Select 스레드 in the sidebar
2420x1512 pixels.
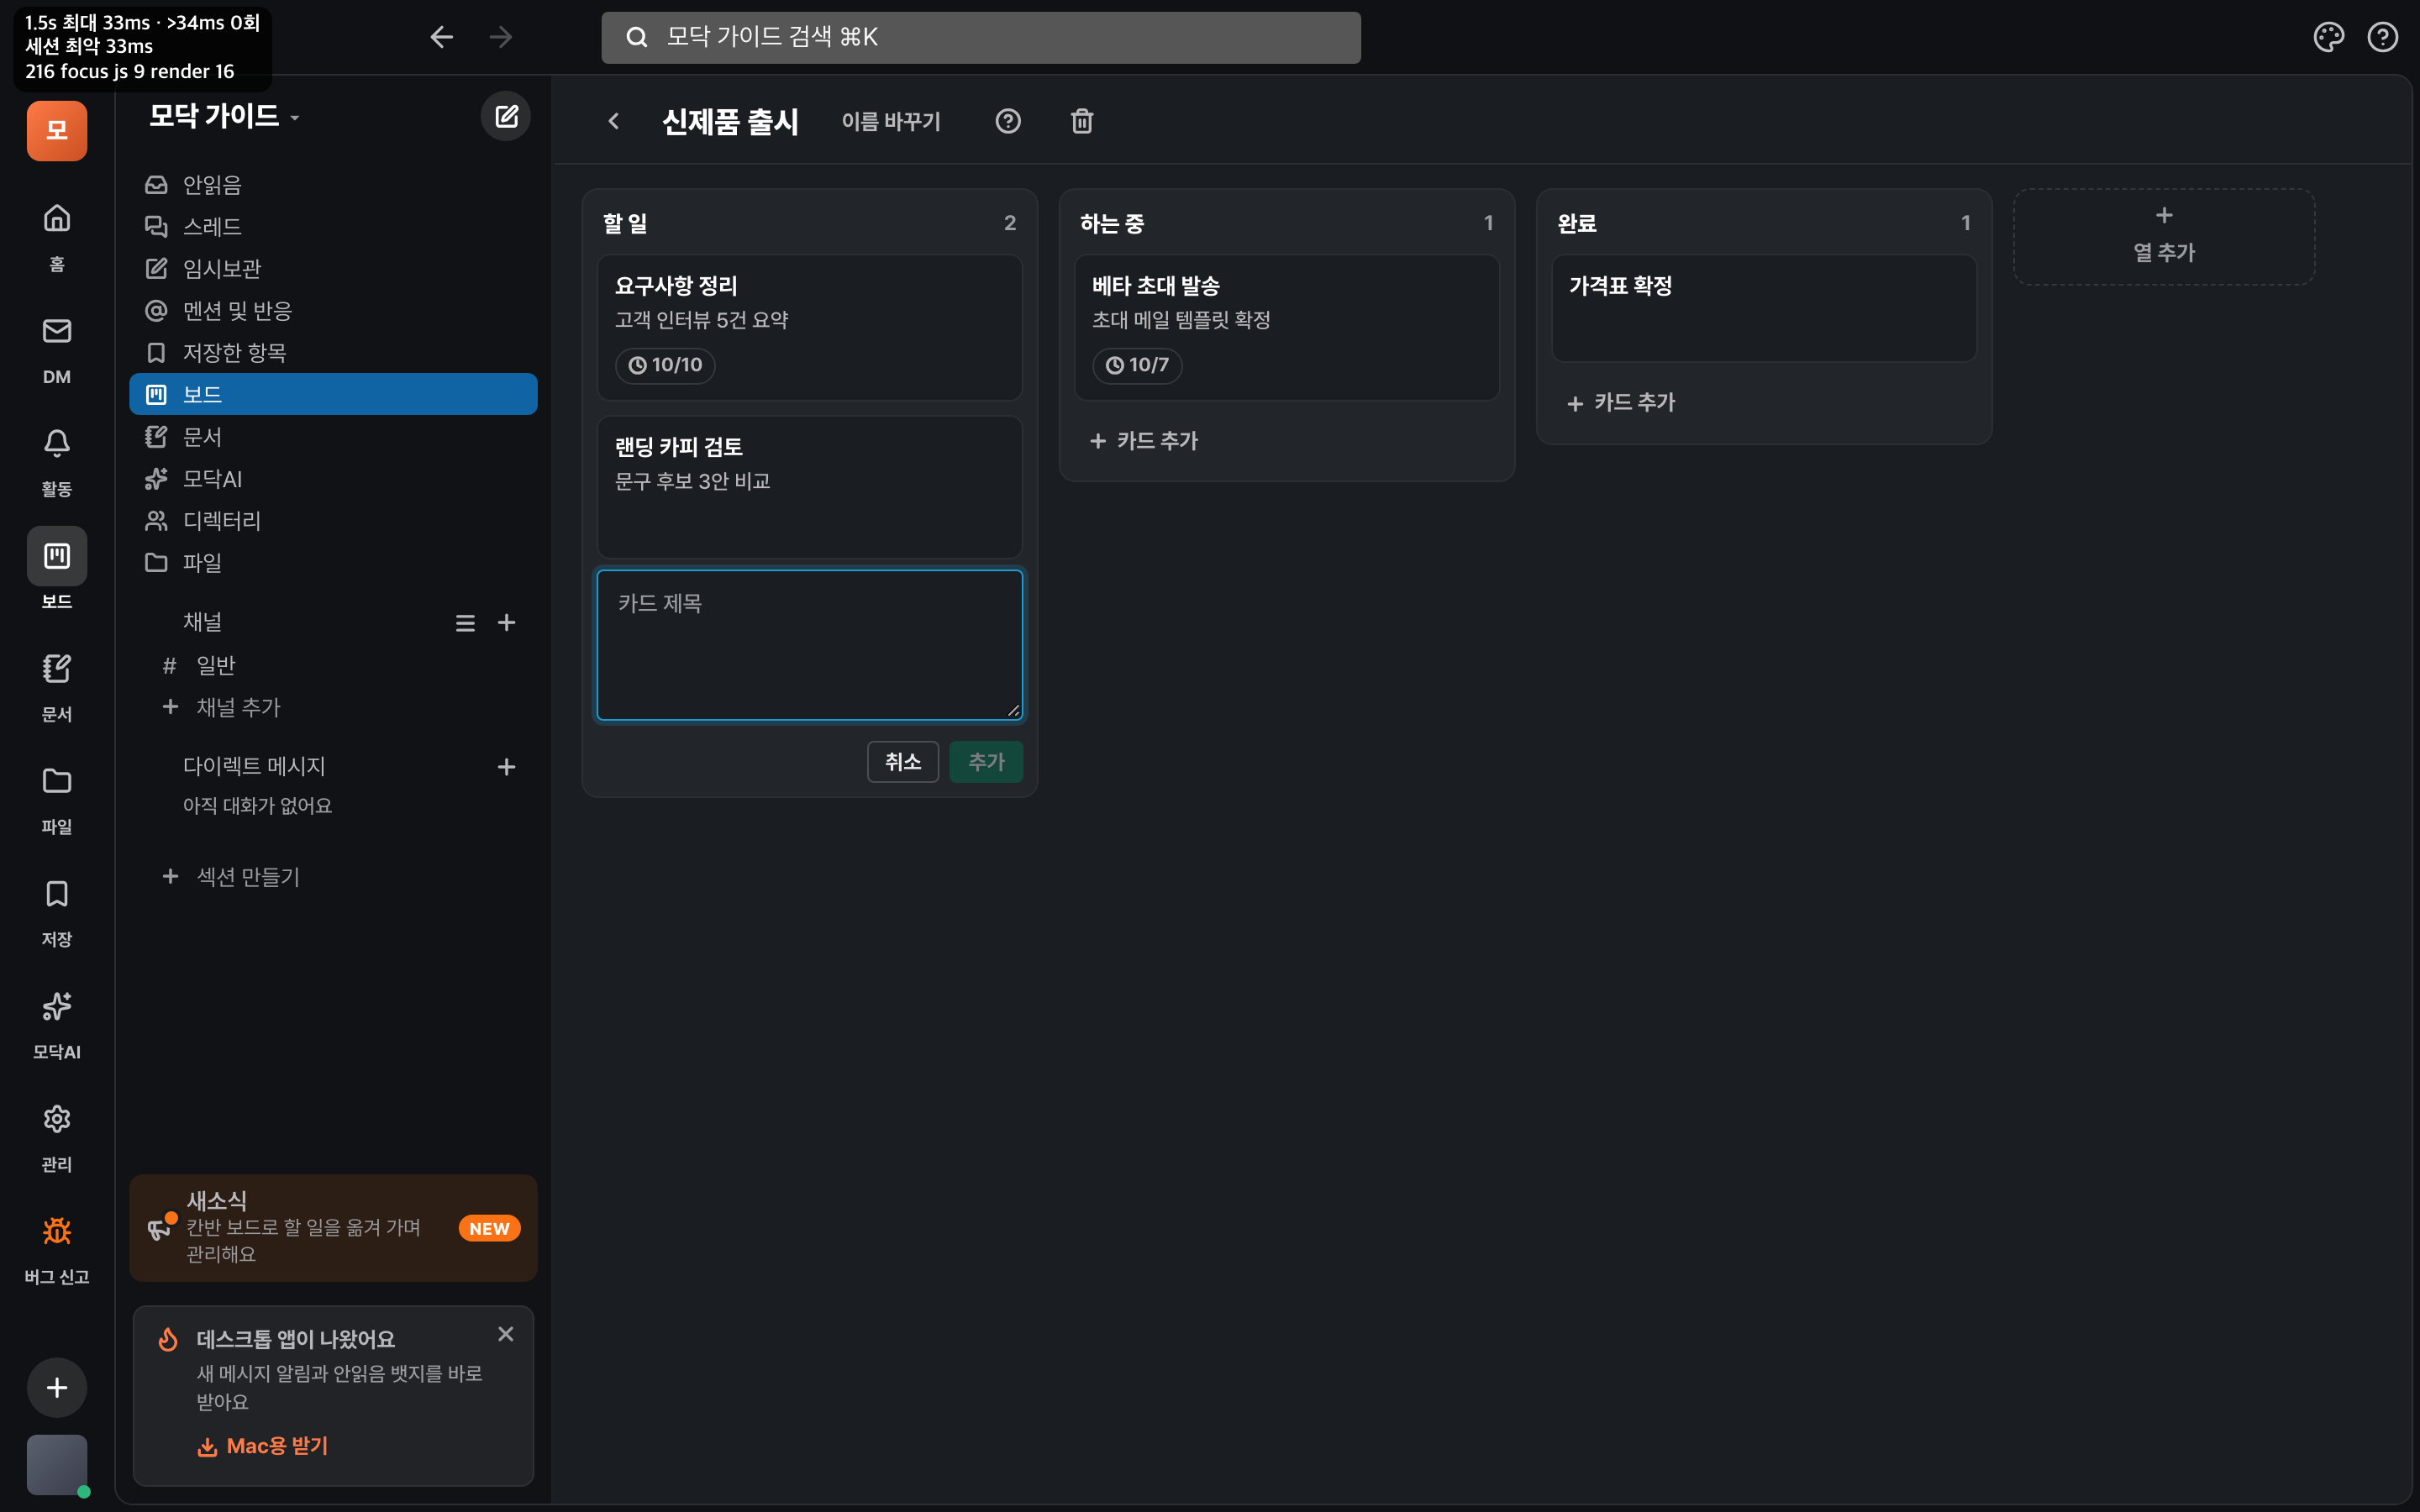pos(333,227)
